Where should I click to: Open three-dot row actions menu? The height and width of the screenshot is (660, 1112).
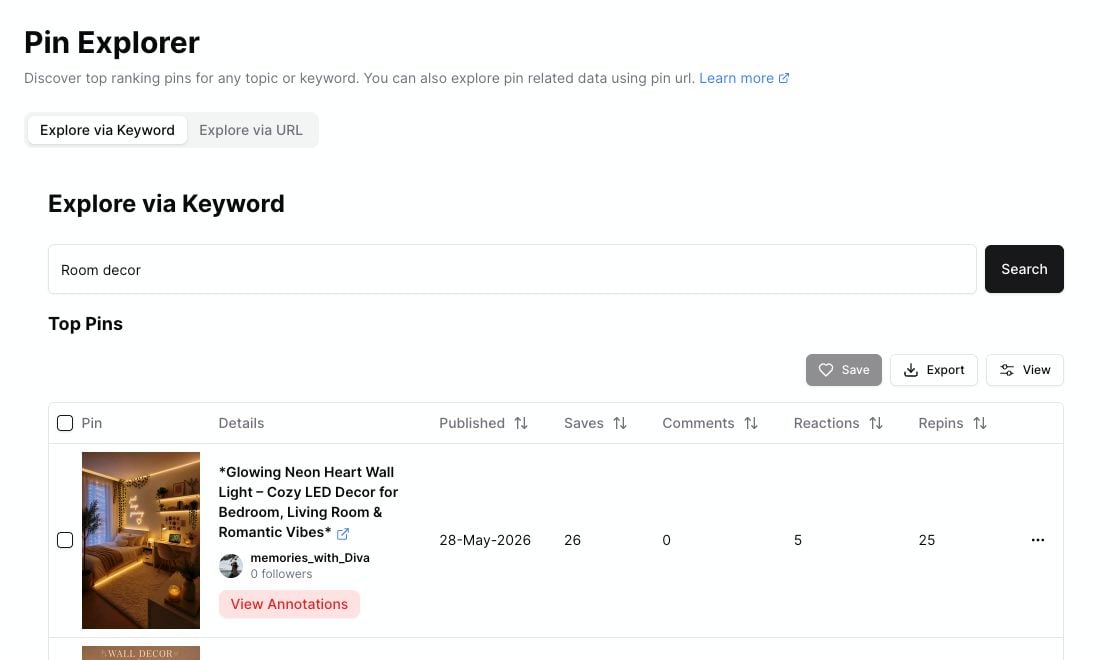pyautogui.click(x=1038, y=540)
